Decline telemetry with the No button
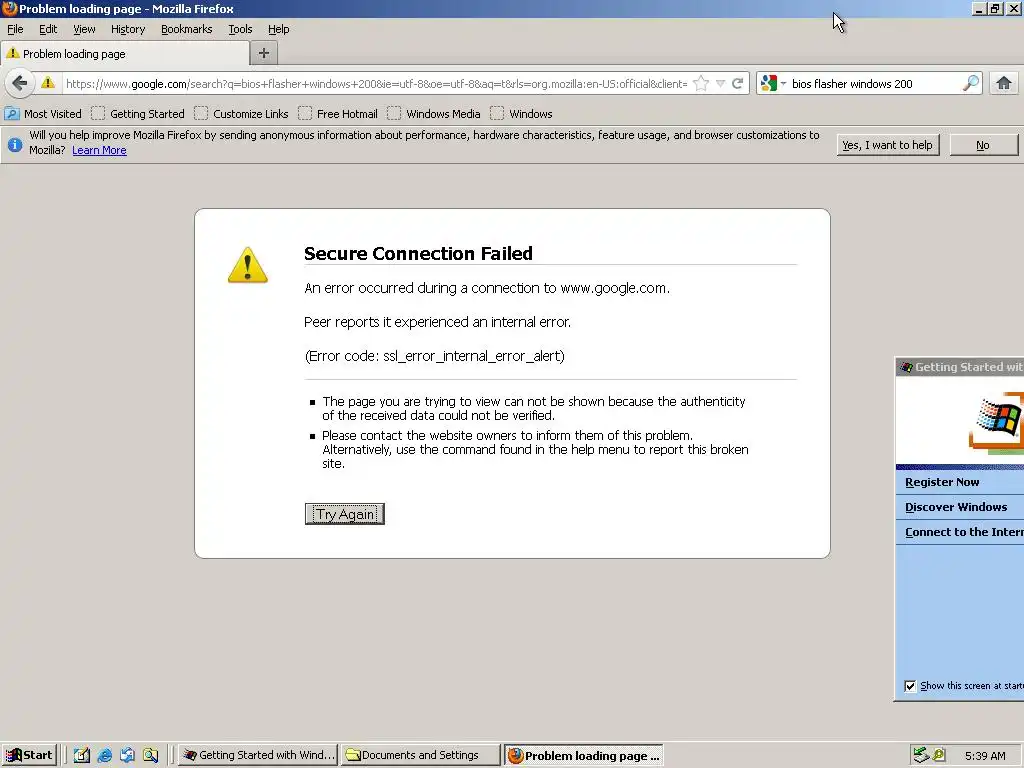1024x768 pixels. 983,145
